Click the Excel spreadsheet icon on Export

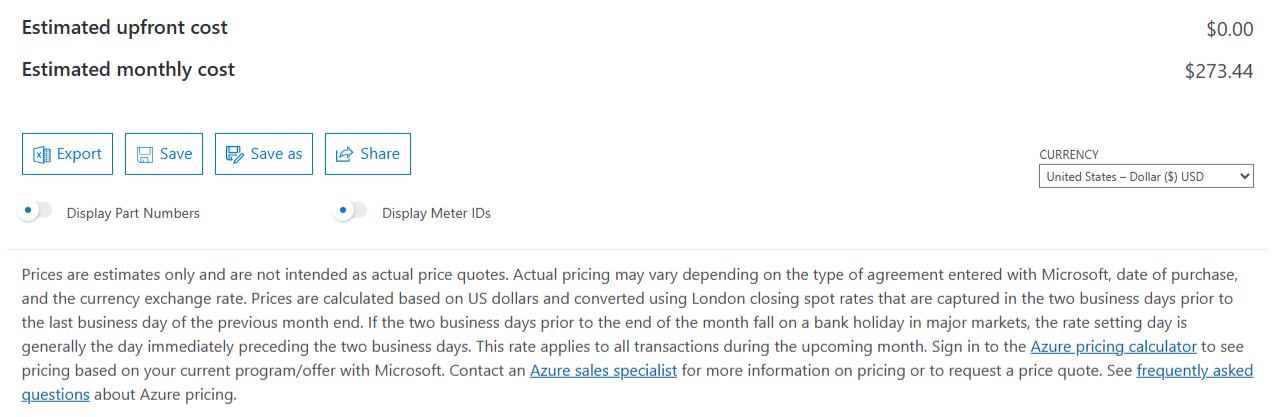tap(42, 154)
